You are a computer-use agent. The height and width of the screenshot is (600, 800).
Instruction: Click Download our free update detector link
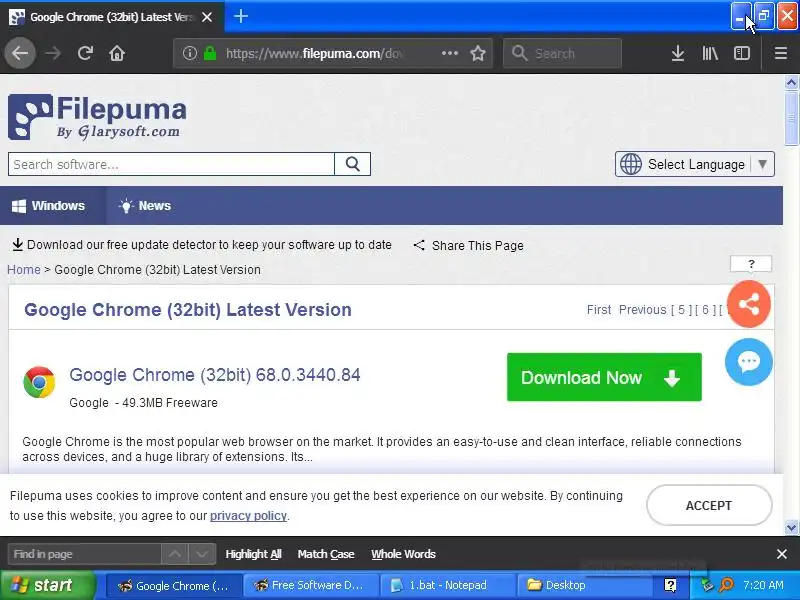(202, 245)
